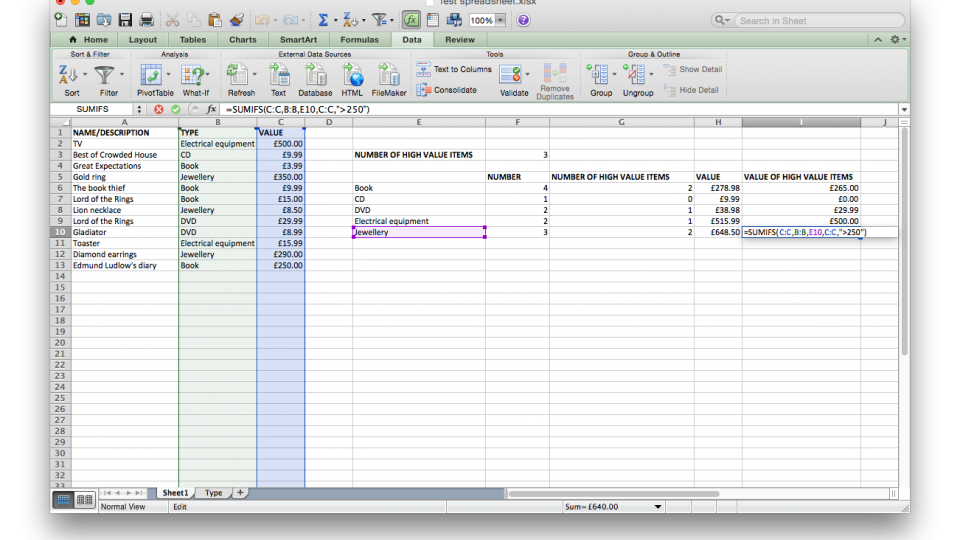Save the workbook with floppy icon

point(125,20)
